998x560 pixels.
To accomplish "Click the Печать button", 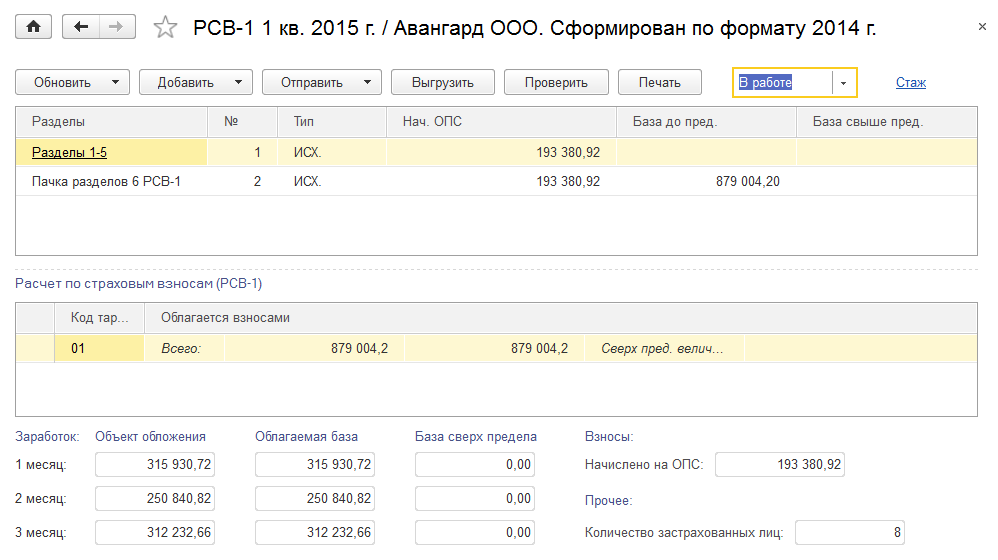I will 659,82.
